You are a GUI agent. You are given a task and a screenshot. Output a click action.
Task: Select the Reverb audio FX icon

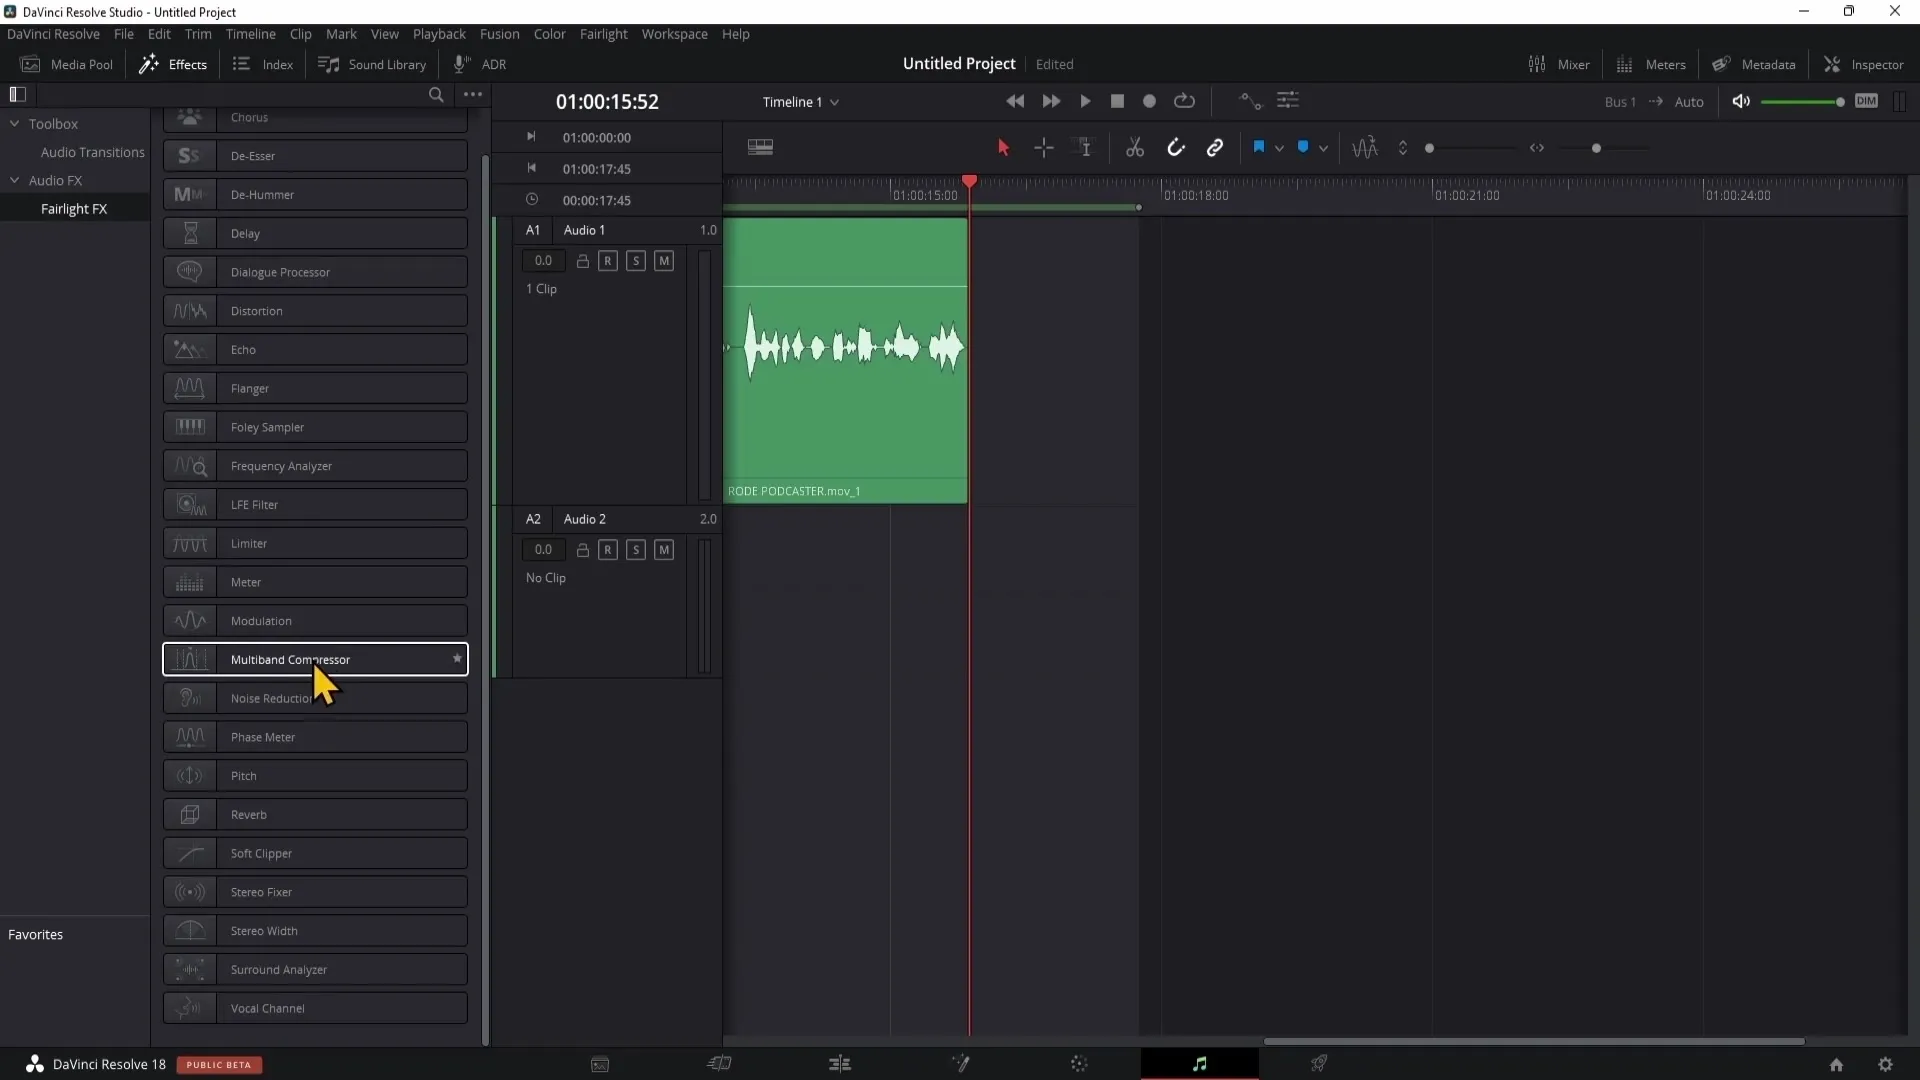(190, 814)
